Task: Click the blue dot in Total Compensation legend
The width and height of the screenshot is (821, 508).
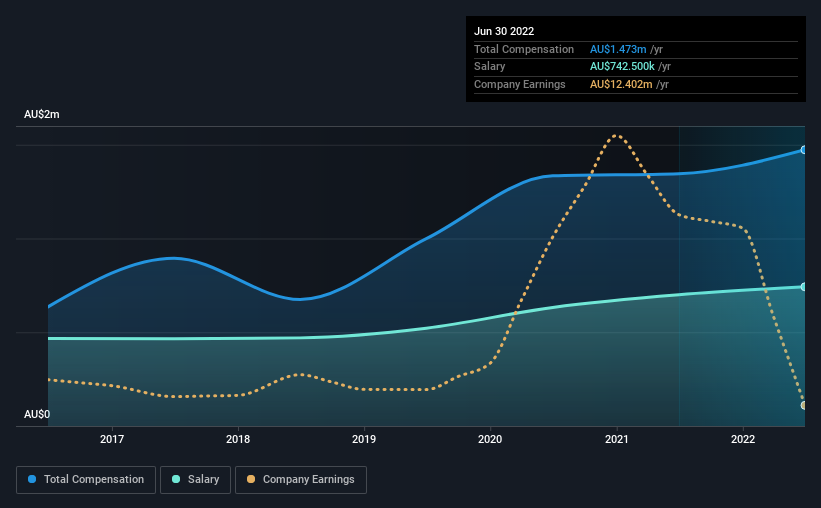Action: point(32,479)
